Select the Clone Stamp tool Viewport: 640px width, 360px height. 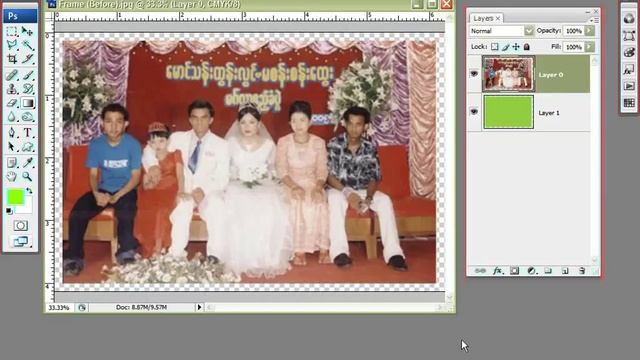pyautogui.click(x=12, y=89)
